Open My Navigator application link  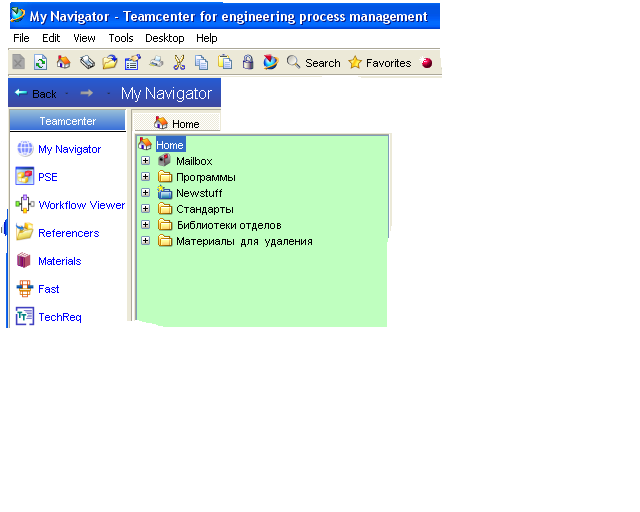(69, 149)
